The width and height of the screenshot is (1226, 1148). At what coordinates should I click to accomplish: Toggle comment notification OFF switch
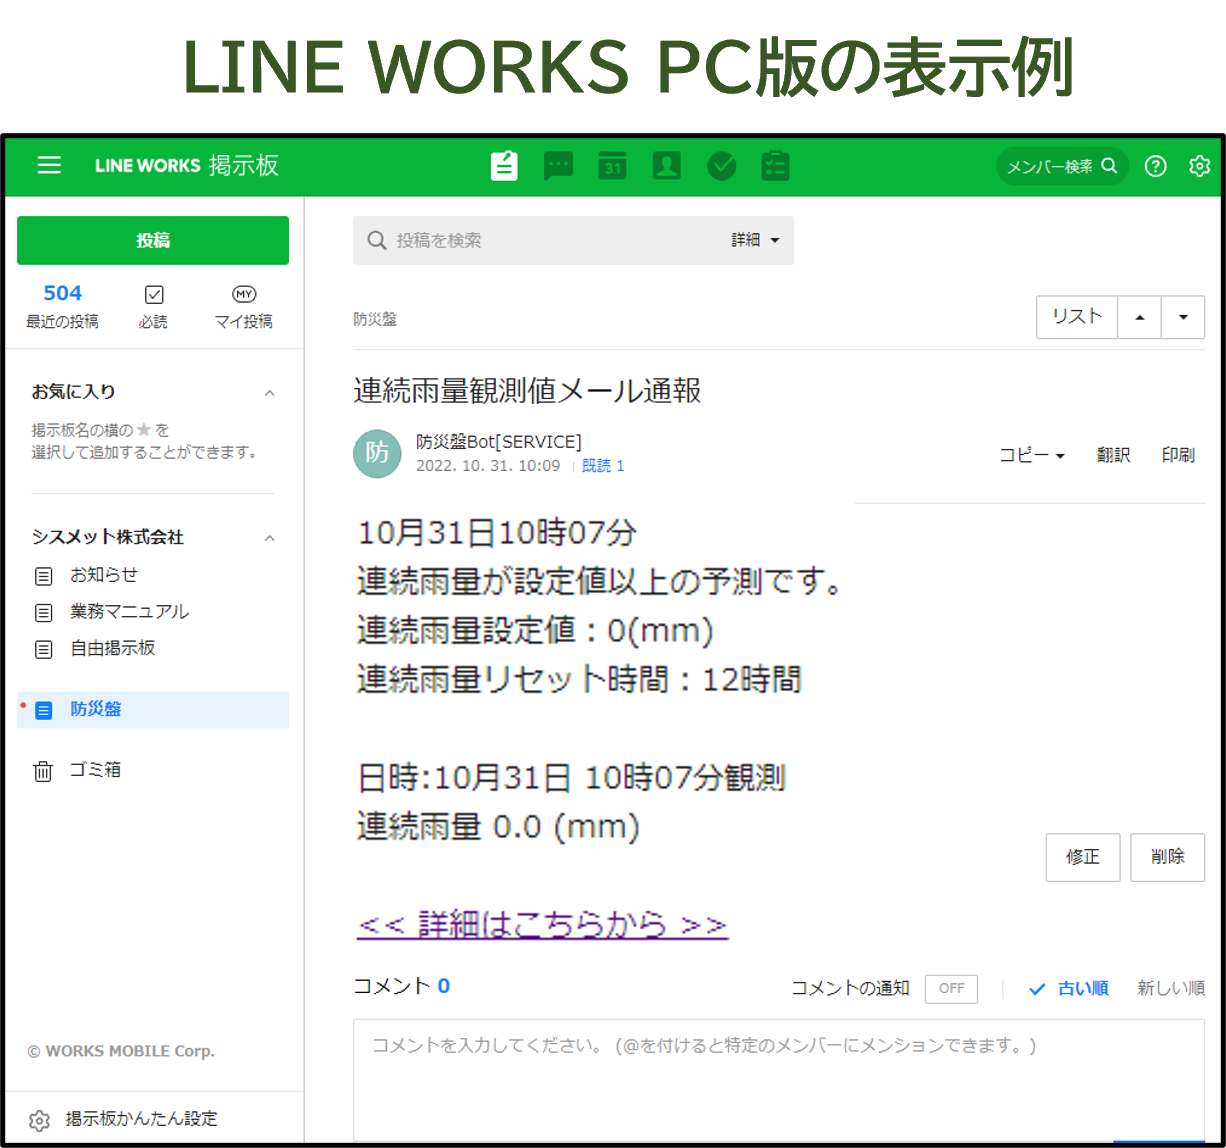click(951, 988)
